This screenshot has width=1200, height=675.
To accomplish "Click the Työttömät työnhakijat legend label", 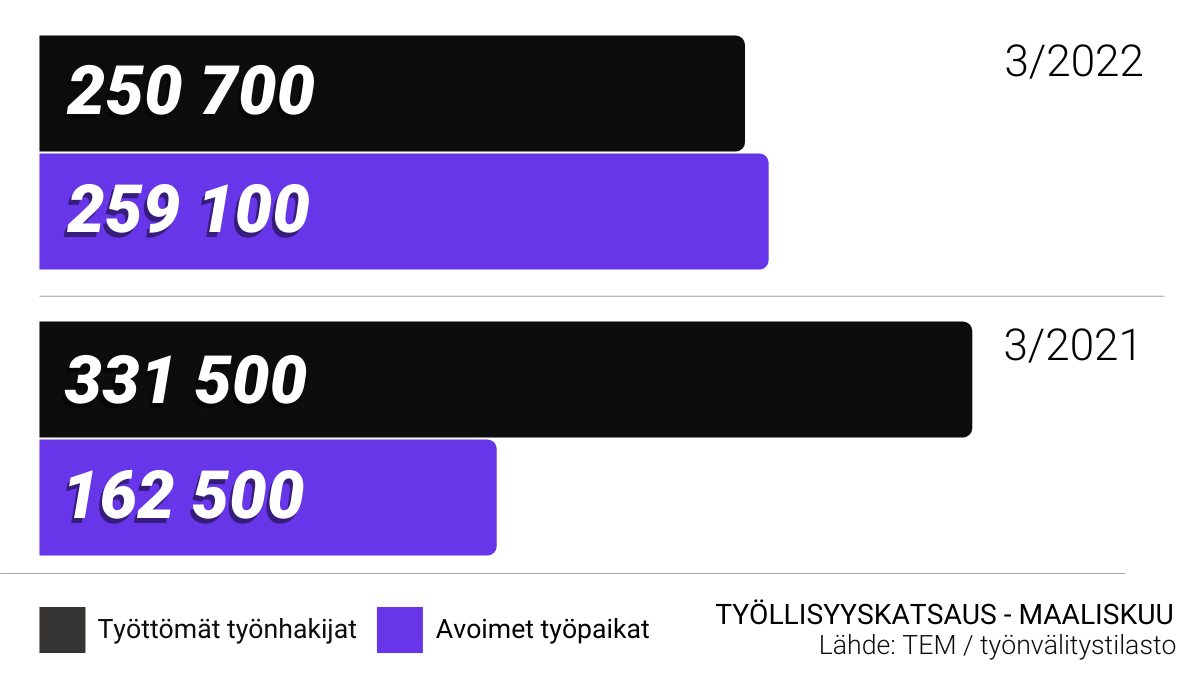I will (227, 630).
